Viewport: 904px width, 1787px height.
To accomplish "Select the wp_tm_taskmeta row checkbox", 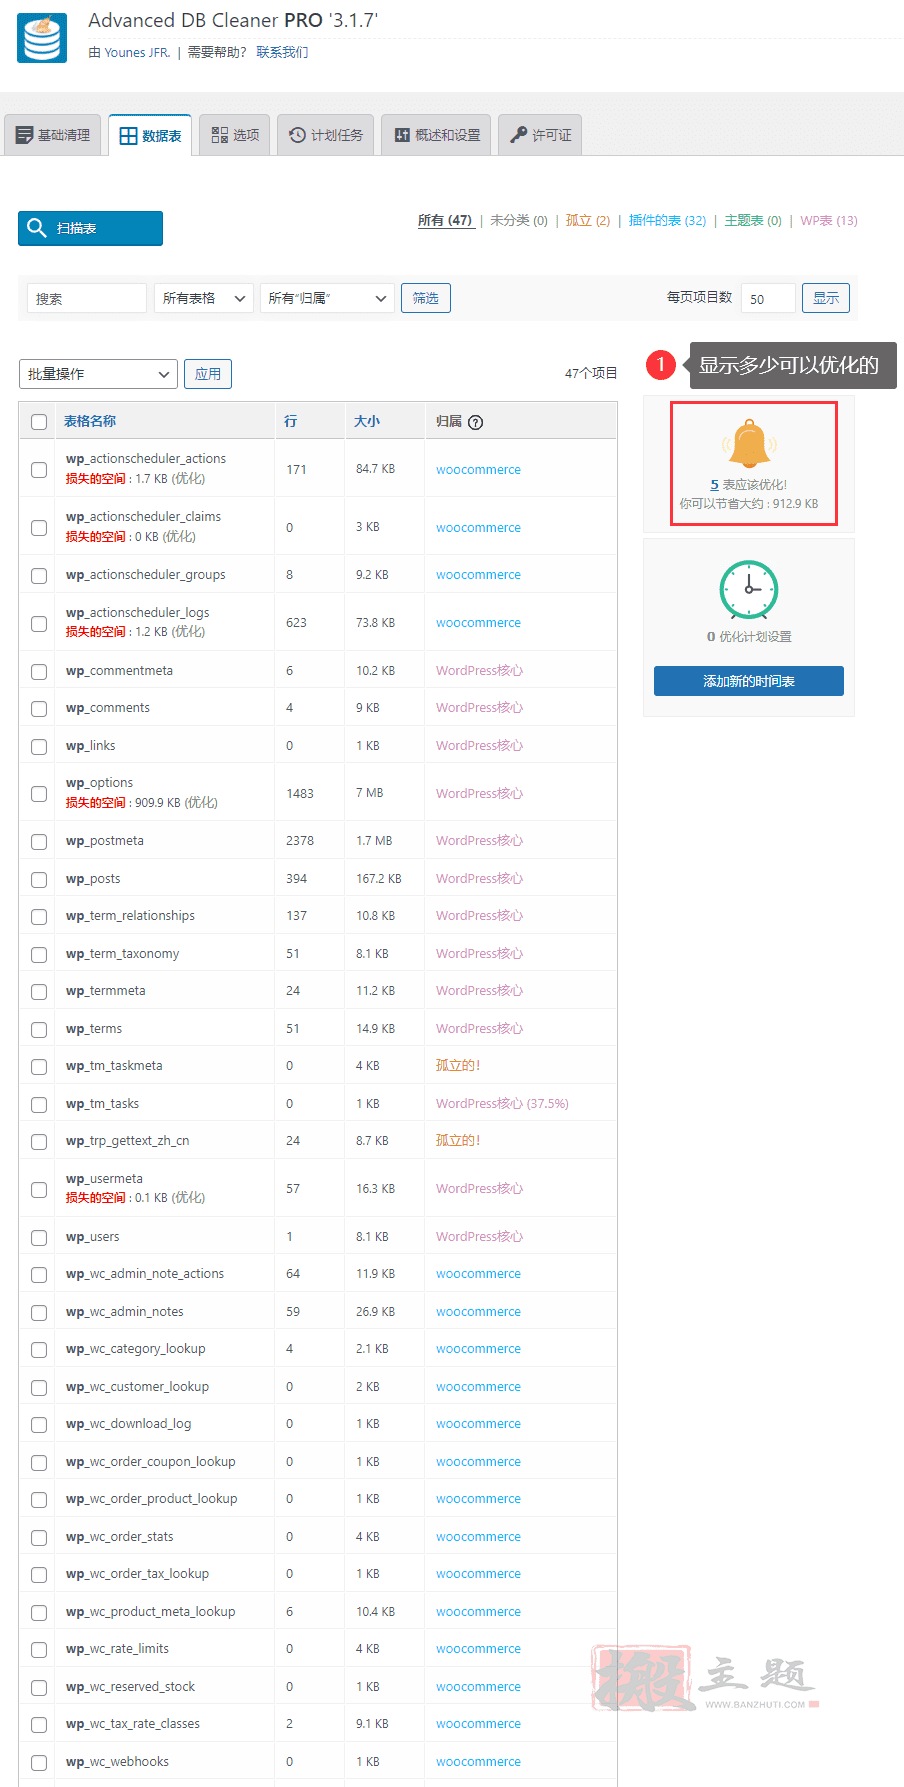I will pos(39,1067).
